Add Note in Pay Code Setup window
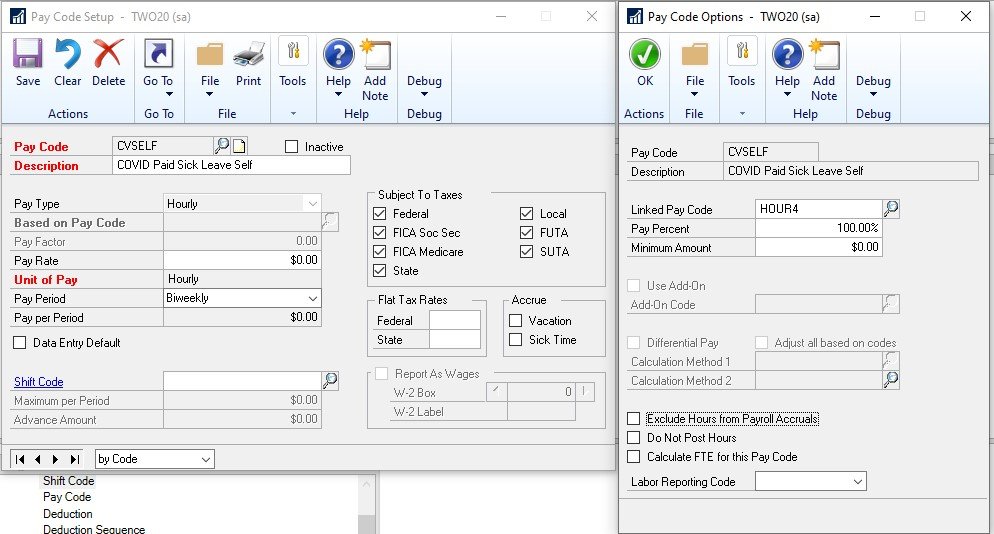 [x=375, y=70]
